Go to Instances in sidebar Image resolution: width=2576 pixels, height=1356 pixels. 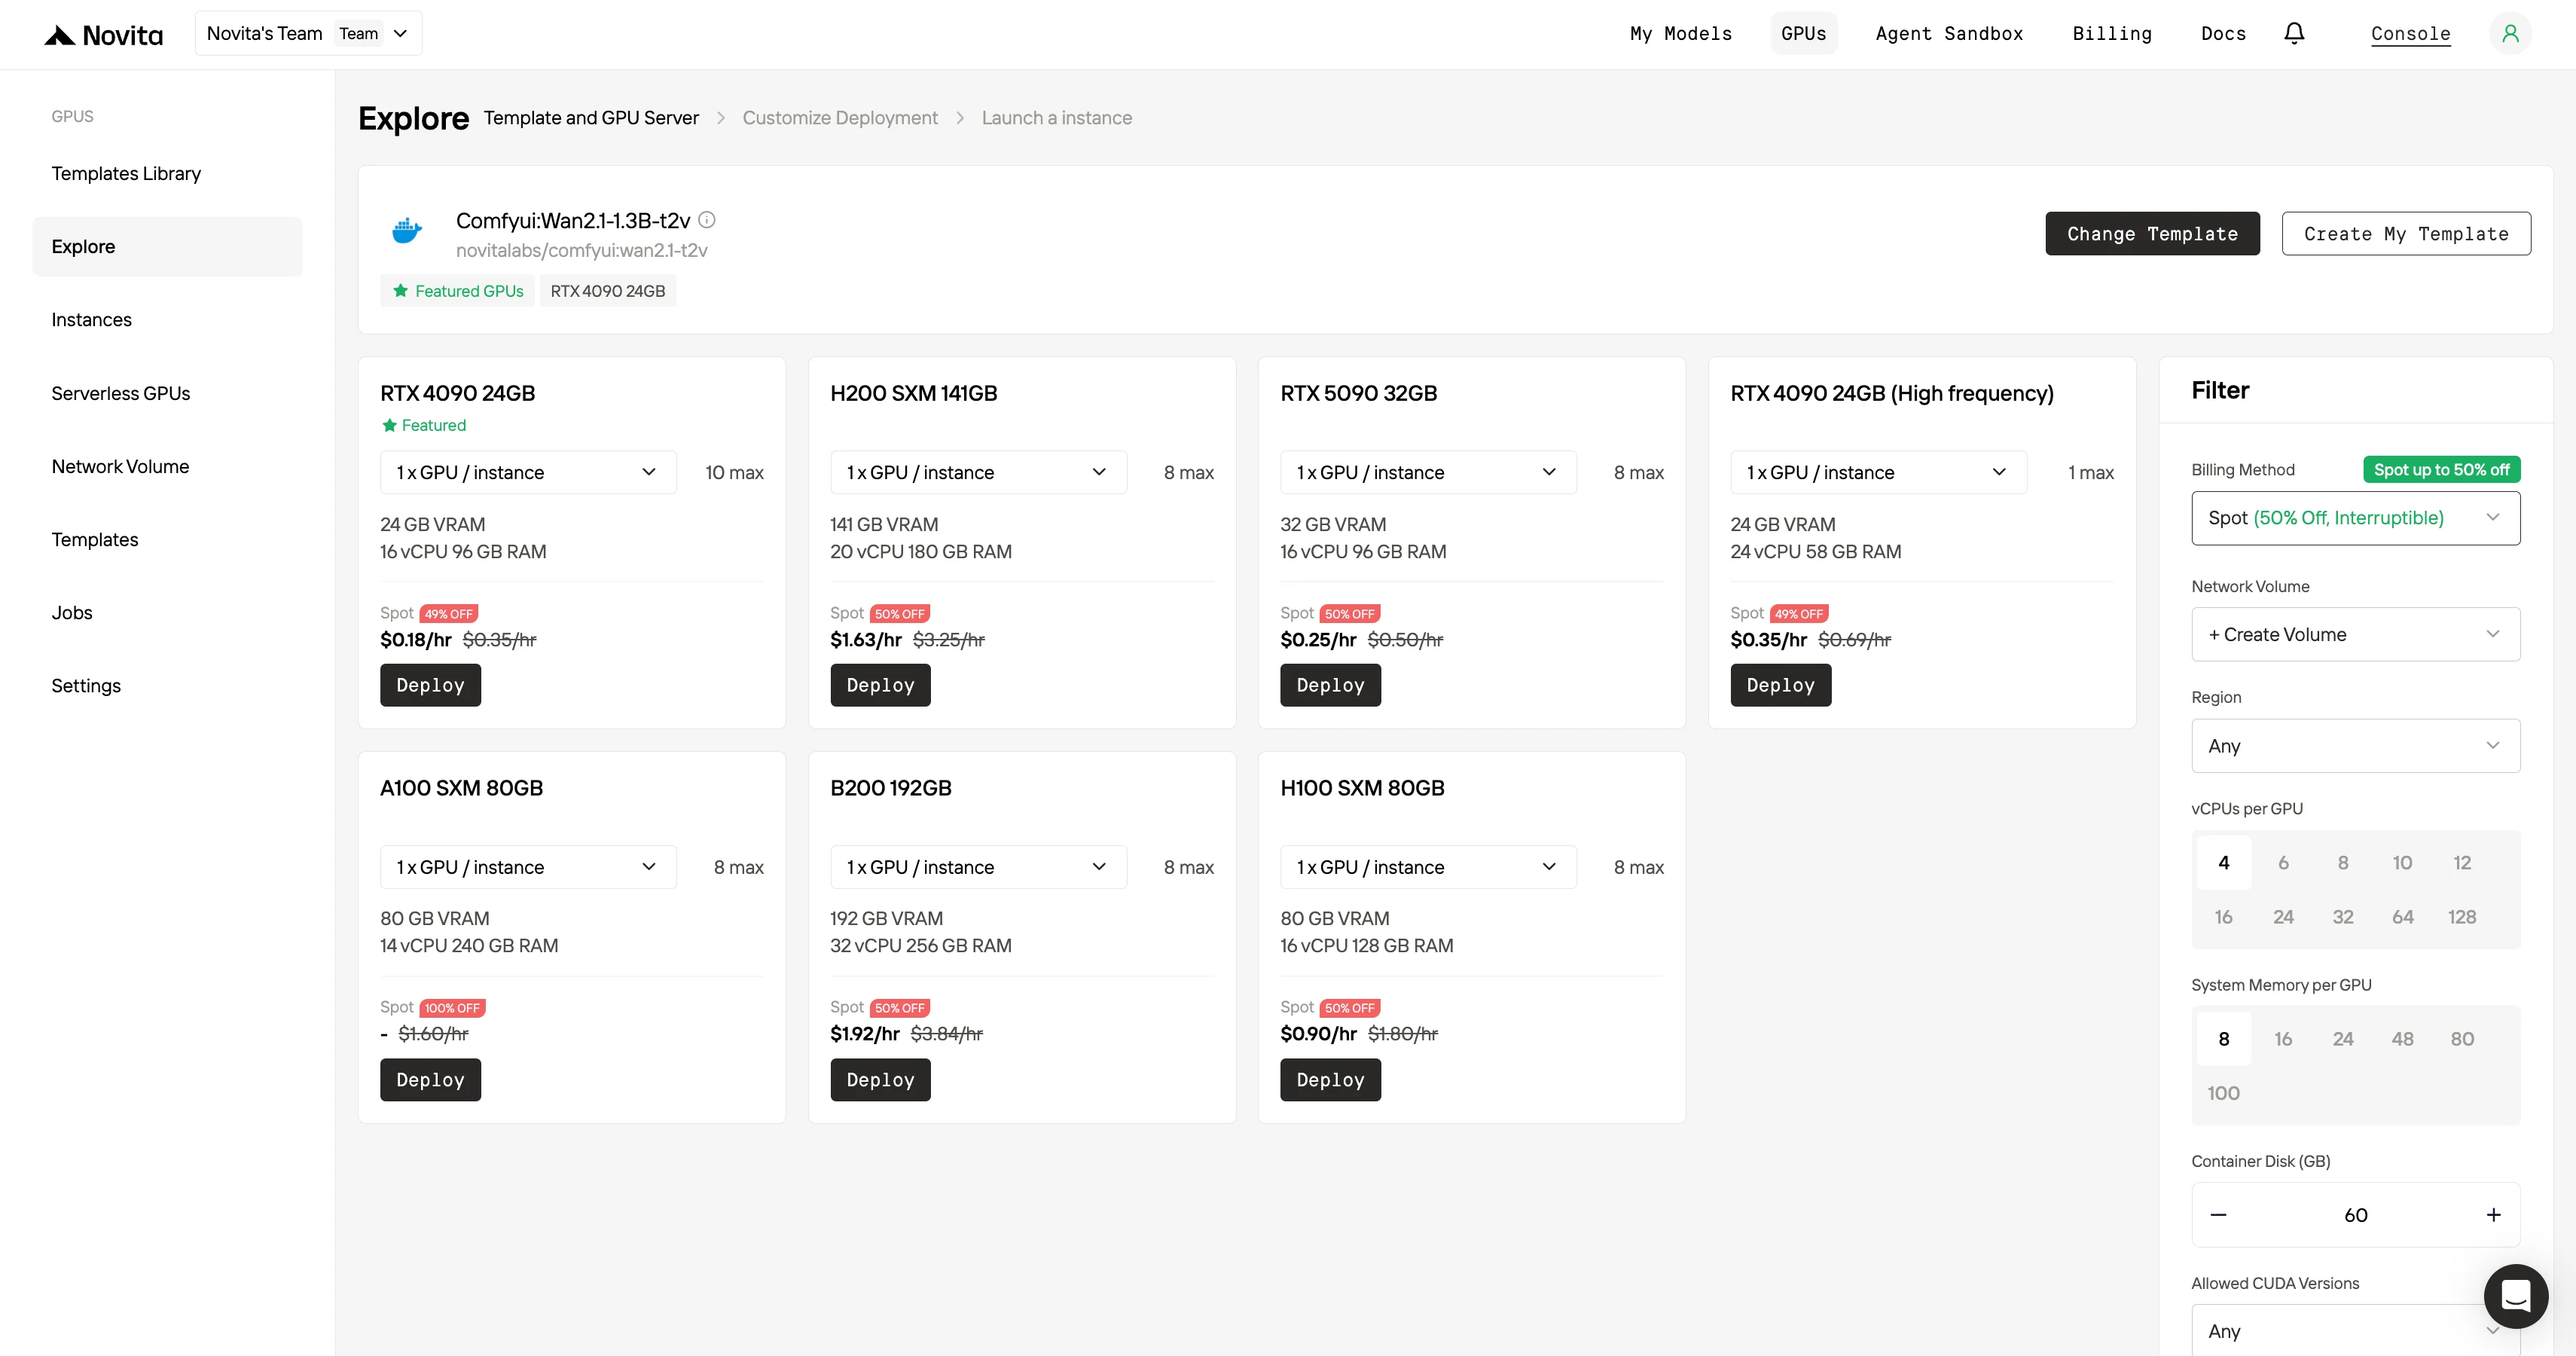167,320
